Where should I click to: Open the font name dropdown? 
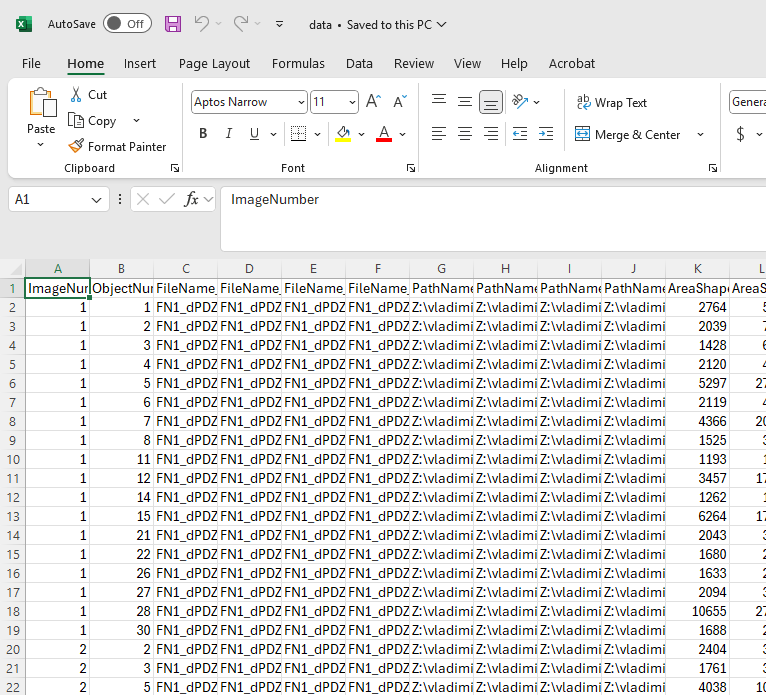click(301, 102)
